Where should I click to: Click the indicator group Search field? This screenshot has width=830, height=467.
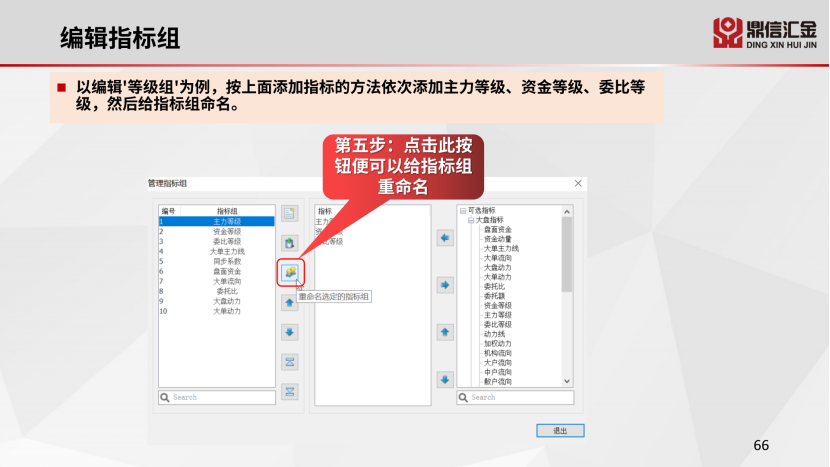(x=216, y=397)
